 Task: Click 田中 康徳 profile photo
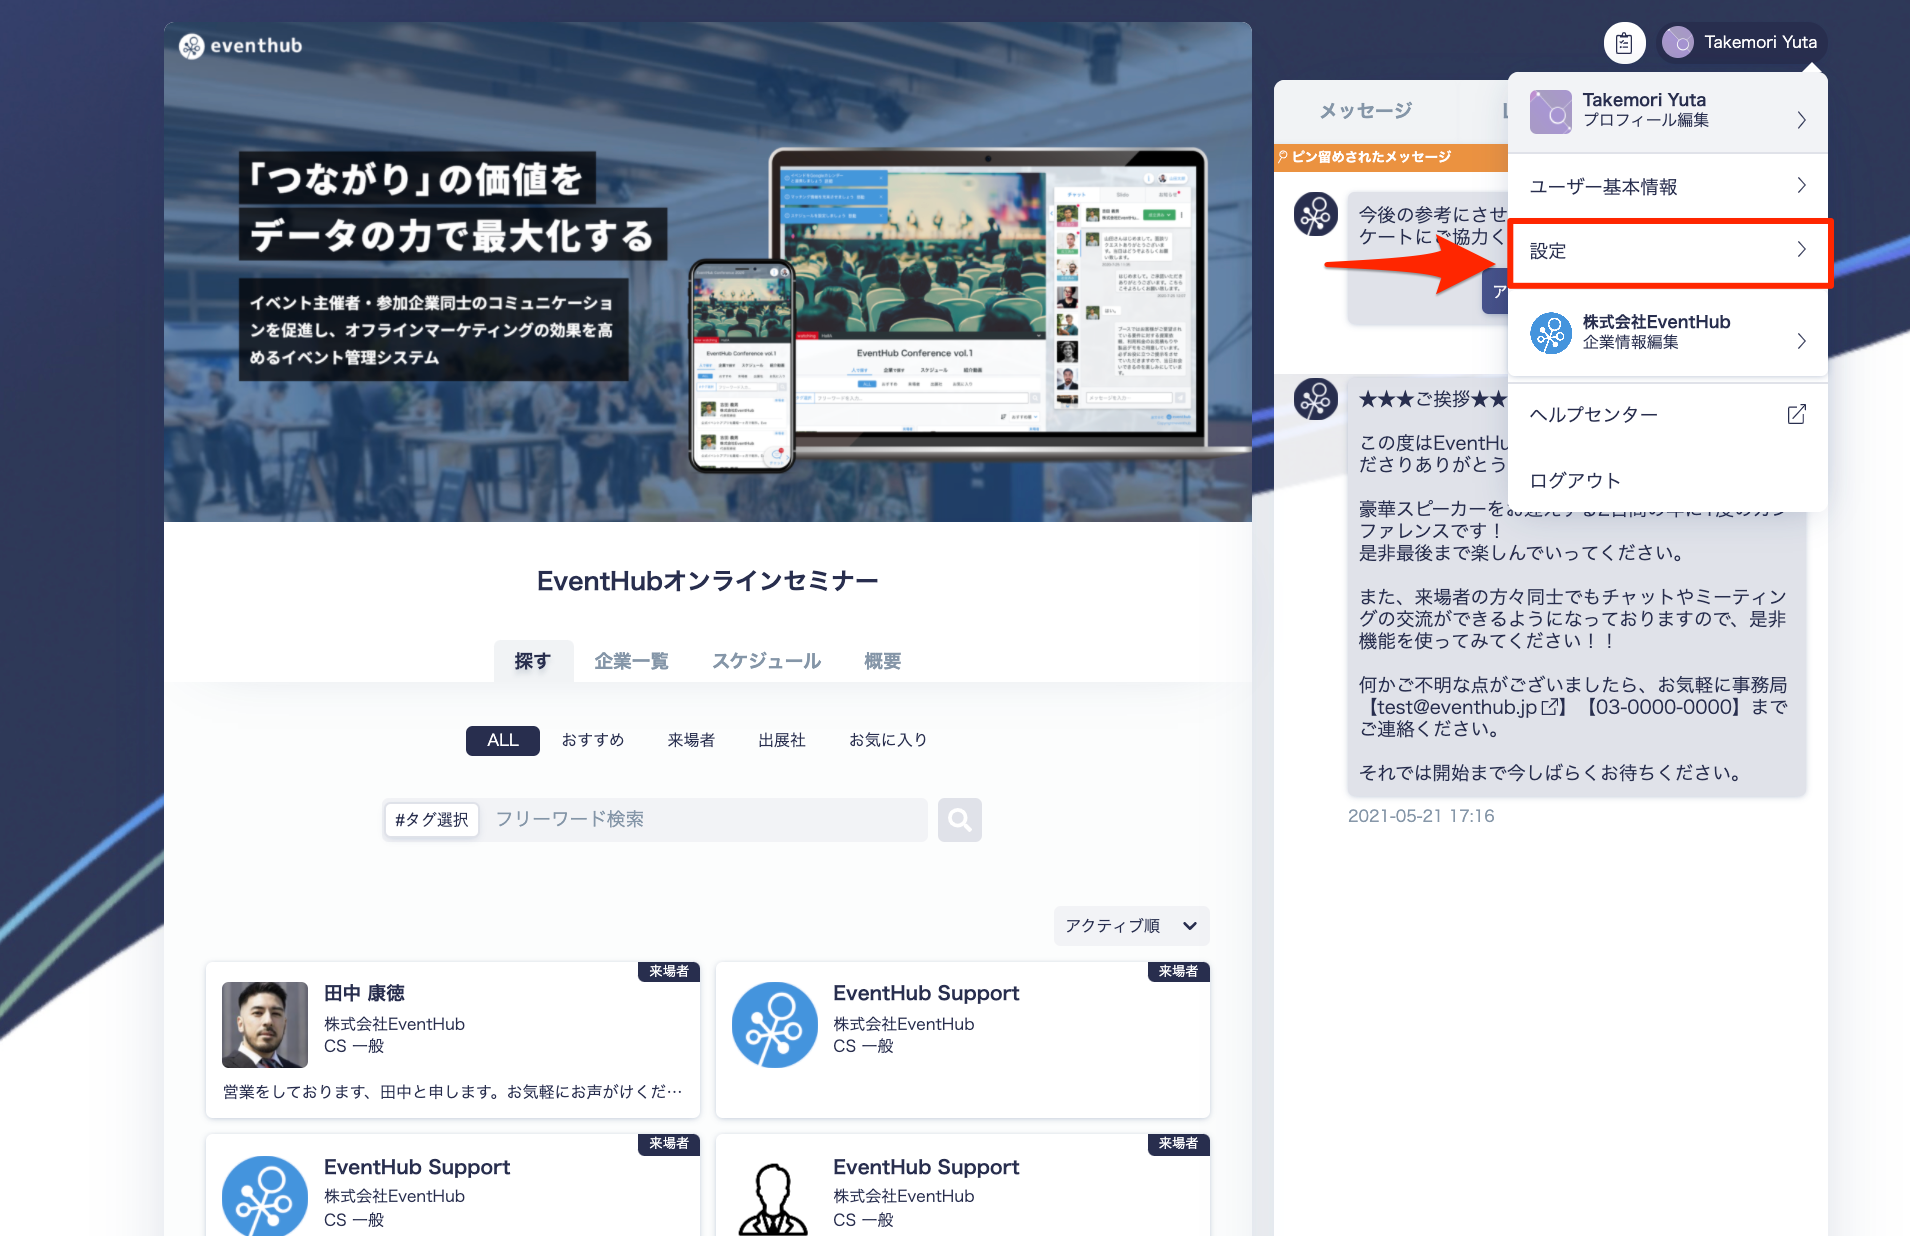(x=265, y=1024)
